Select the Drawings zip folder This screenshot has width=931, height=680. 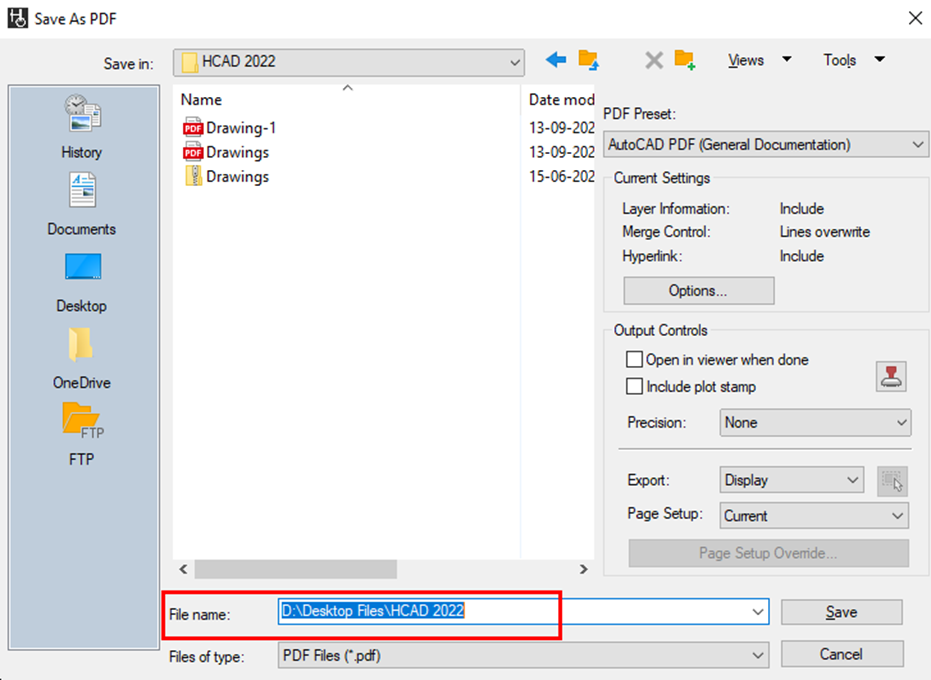point(226,176)
